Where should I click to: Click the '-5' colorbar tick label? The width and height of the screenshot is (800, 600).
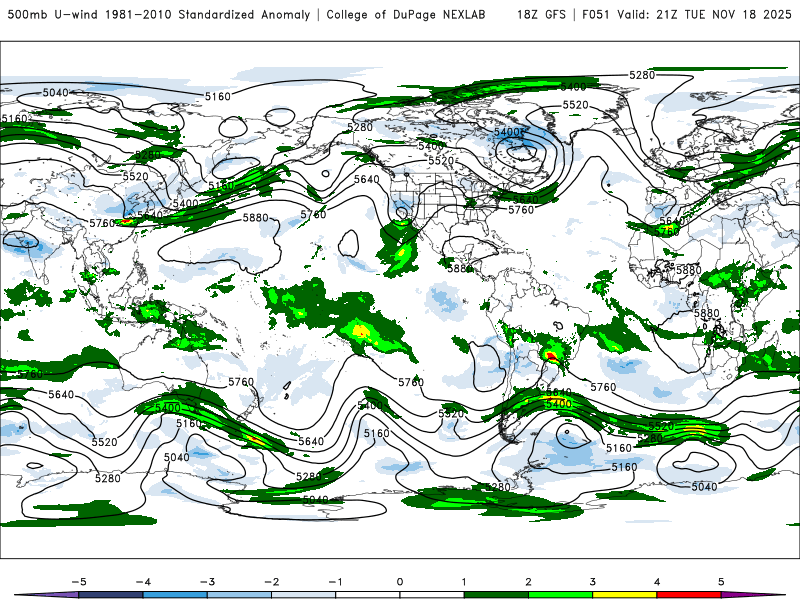click(x=79, y=582)
